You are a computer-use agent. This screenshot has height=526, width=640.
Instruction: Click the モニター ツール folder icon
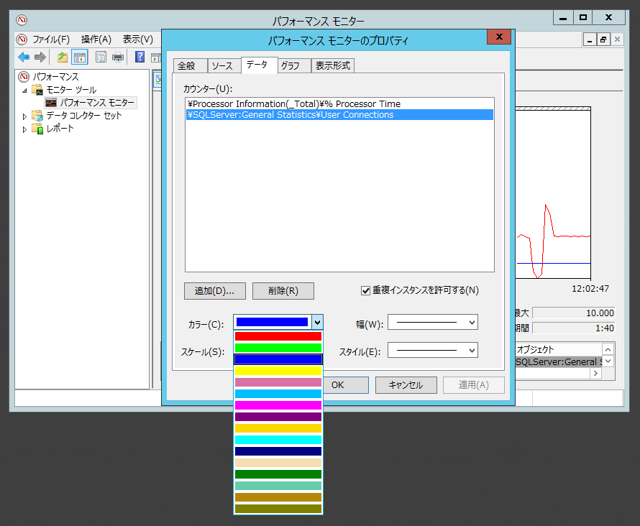tap(37, 89)
